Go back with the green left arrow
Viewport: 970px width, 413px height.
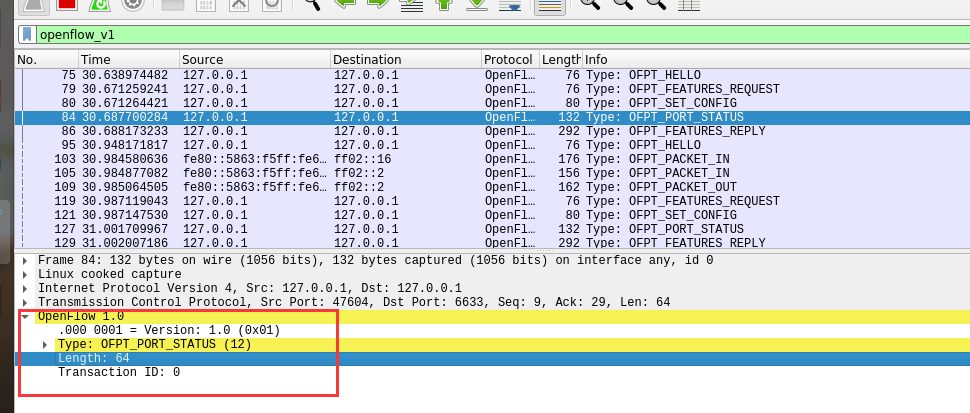click(x=345, y=4)
